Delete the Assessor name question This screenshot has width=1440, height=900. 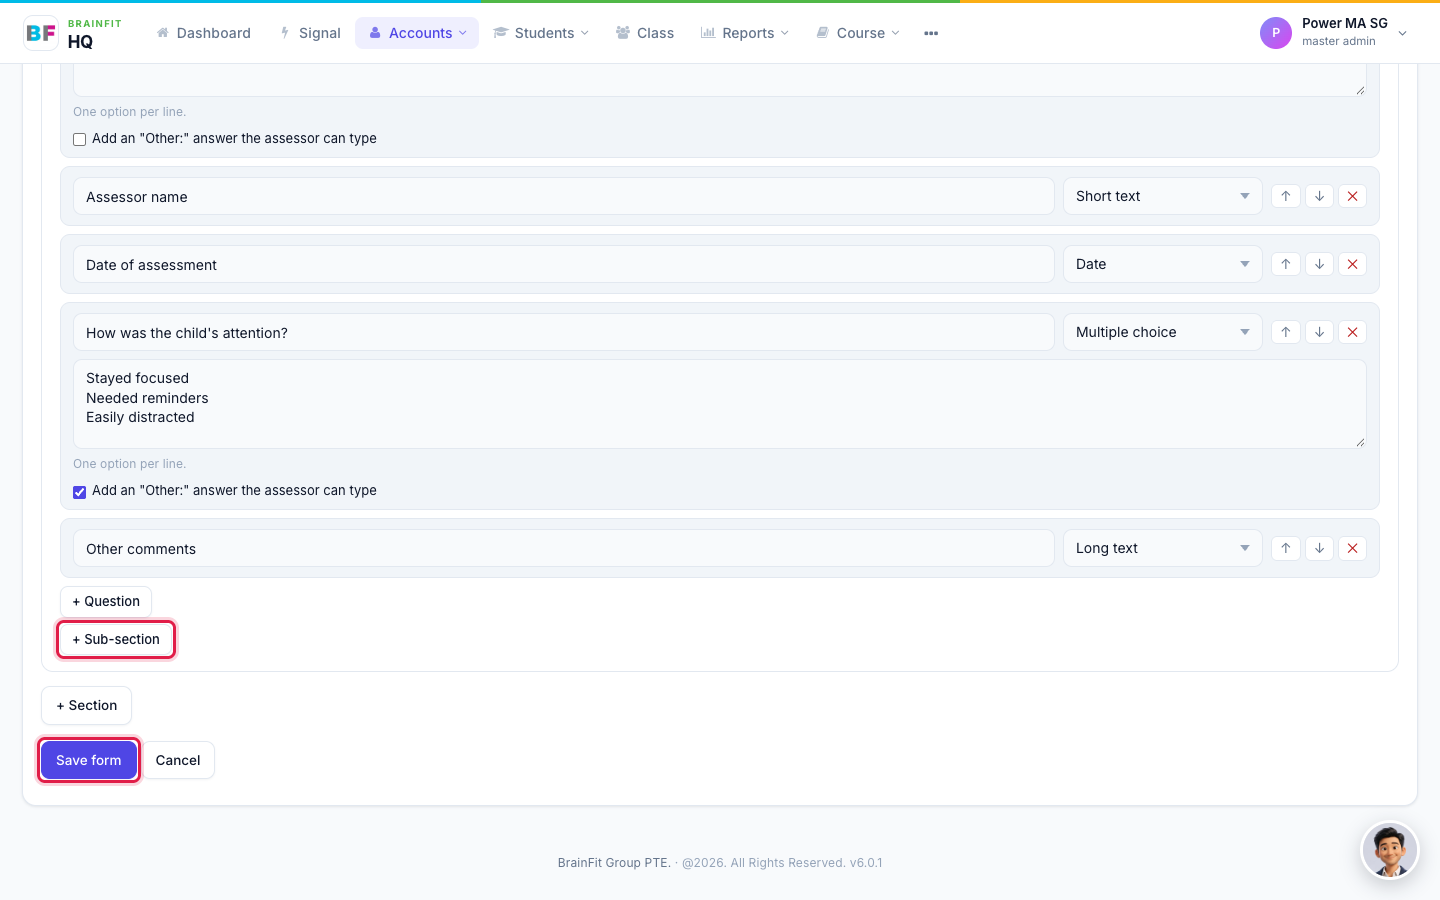pos(1352,196)
